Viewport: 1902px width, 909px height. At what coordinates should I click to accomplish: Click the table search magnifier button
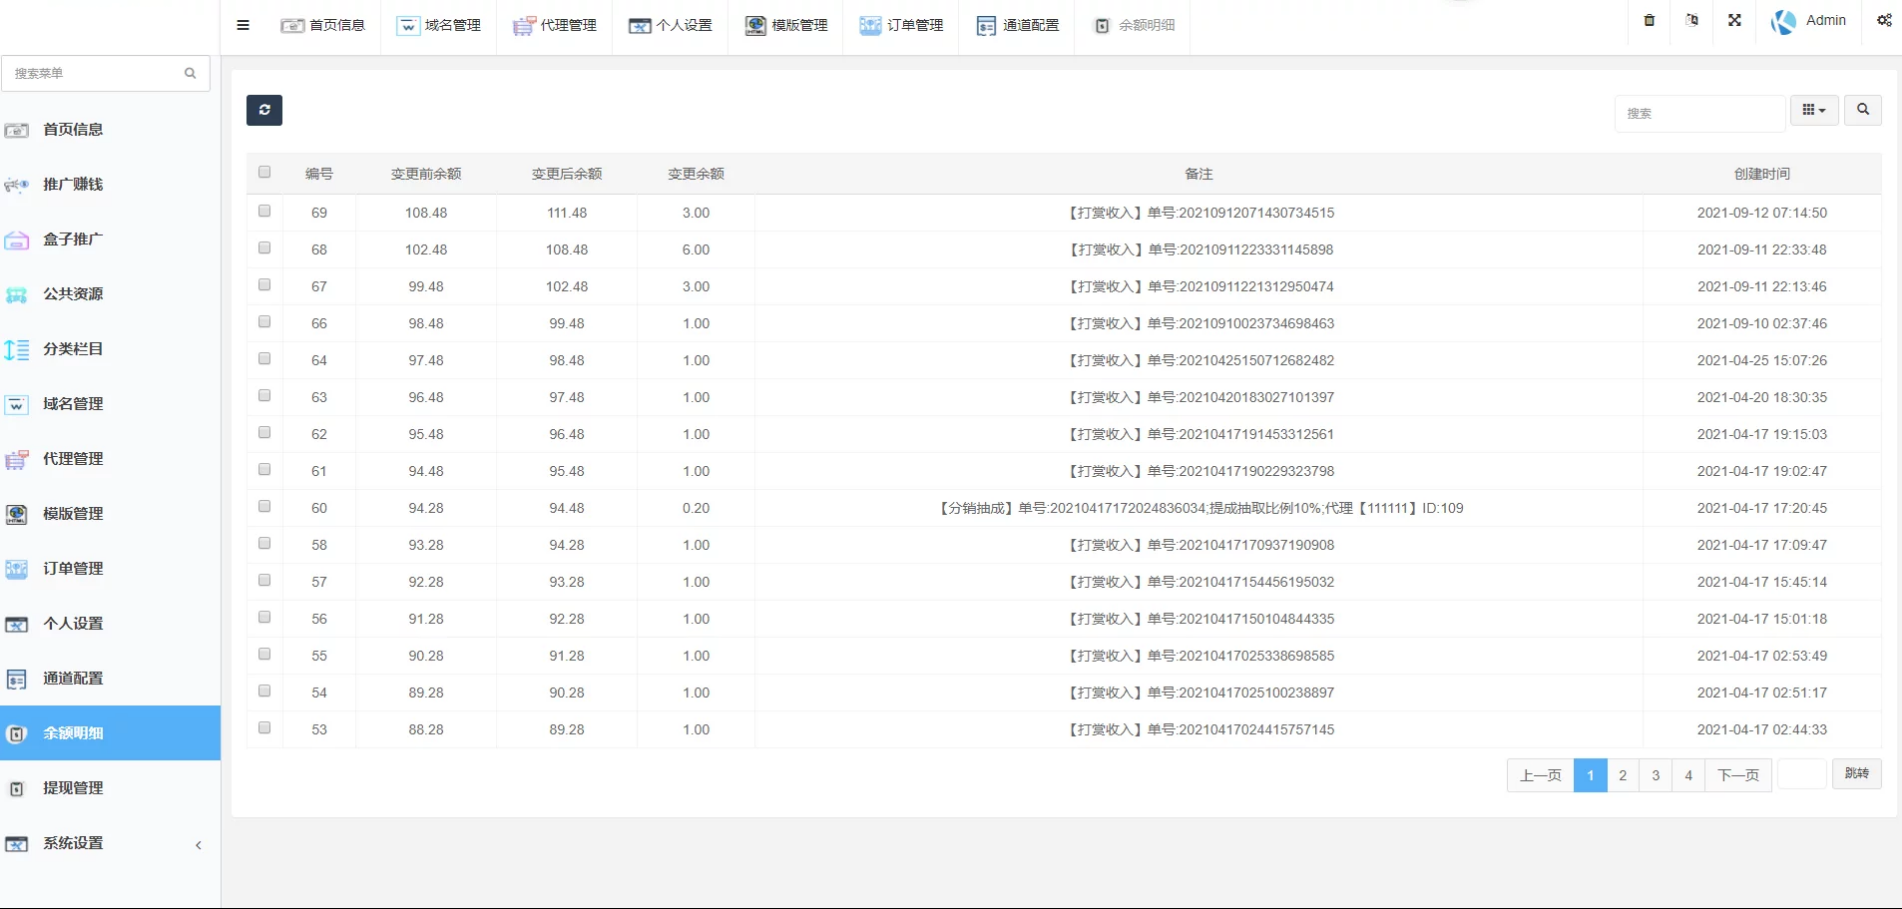1862,110
